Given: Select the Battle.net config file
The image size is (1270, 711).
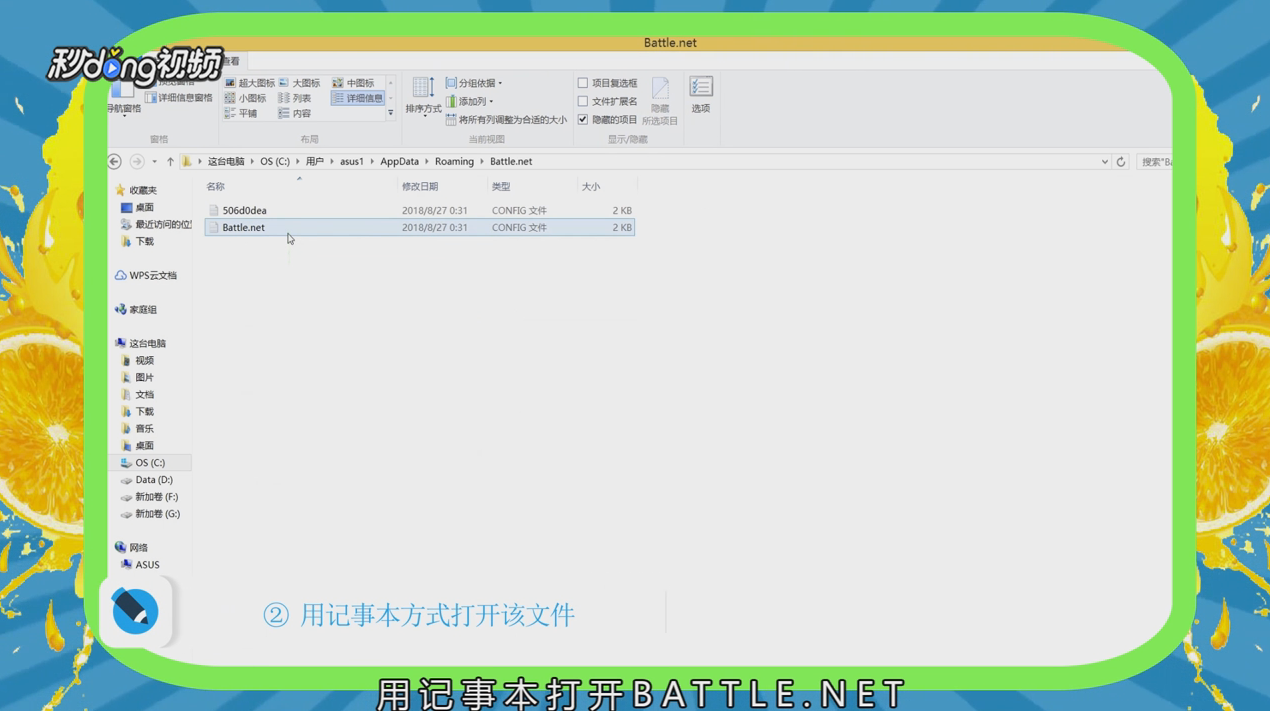Looking at the screenshot, I should [x=419, y=228].
